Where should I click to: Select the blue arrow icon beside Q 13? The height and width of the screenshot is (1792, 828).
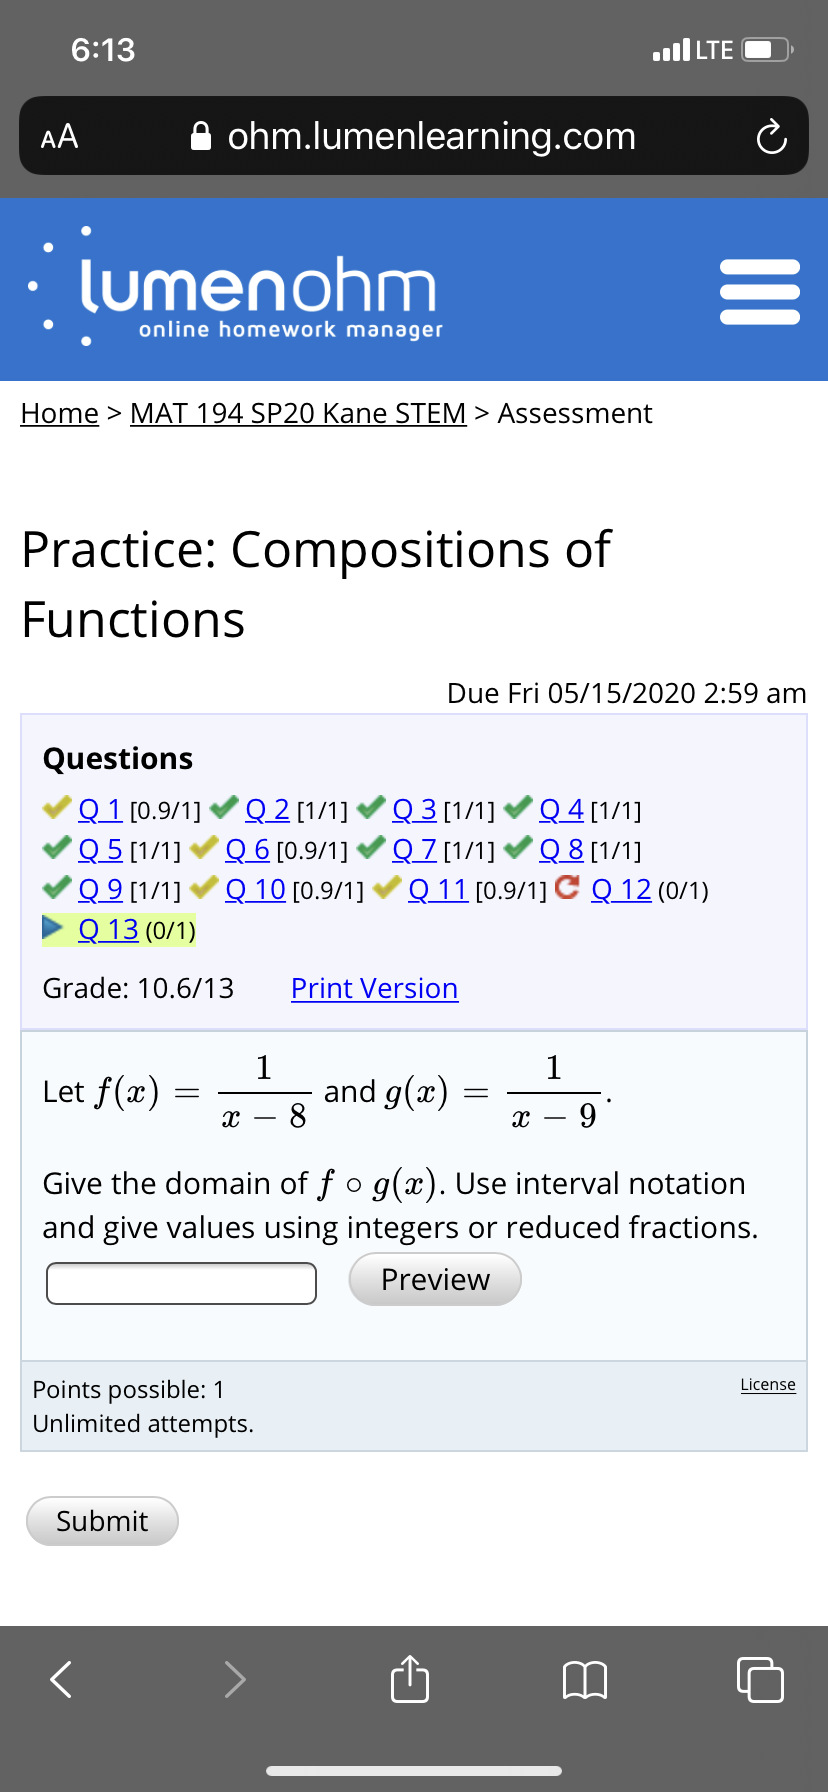[51, 927]
